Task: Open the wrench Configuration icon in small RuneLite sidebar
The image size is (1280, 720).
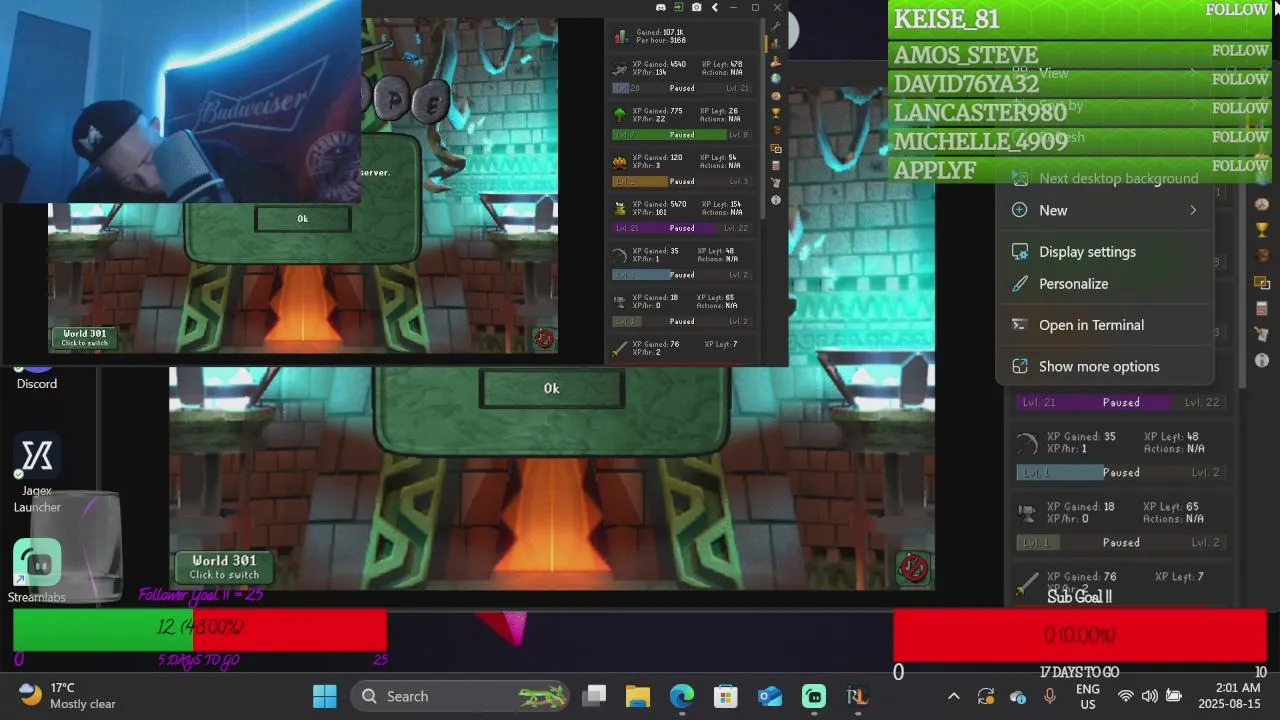Action: (x=775, y=27)
